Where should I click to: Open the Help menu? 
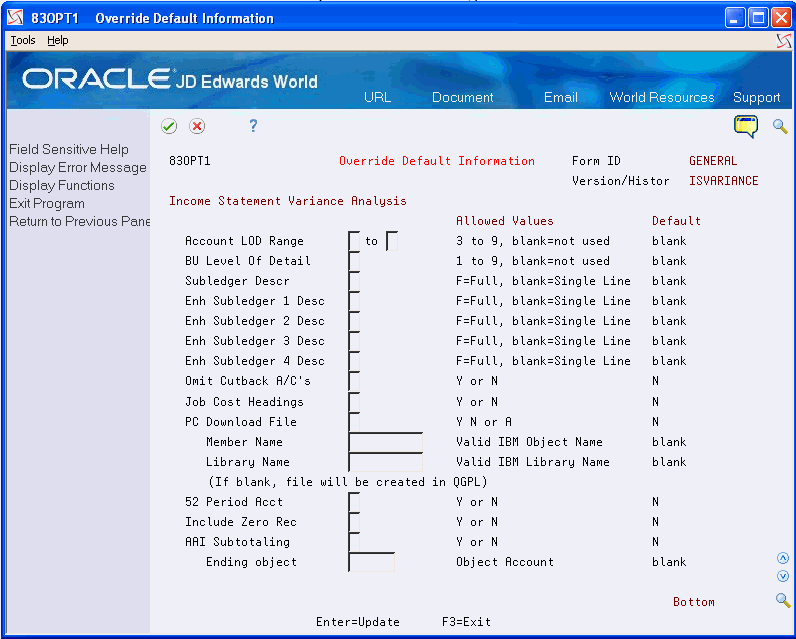[x=57, y=40]
